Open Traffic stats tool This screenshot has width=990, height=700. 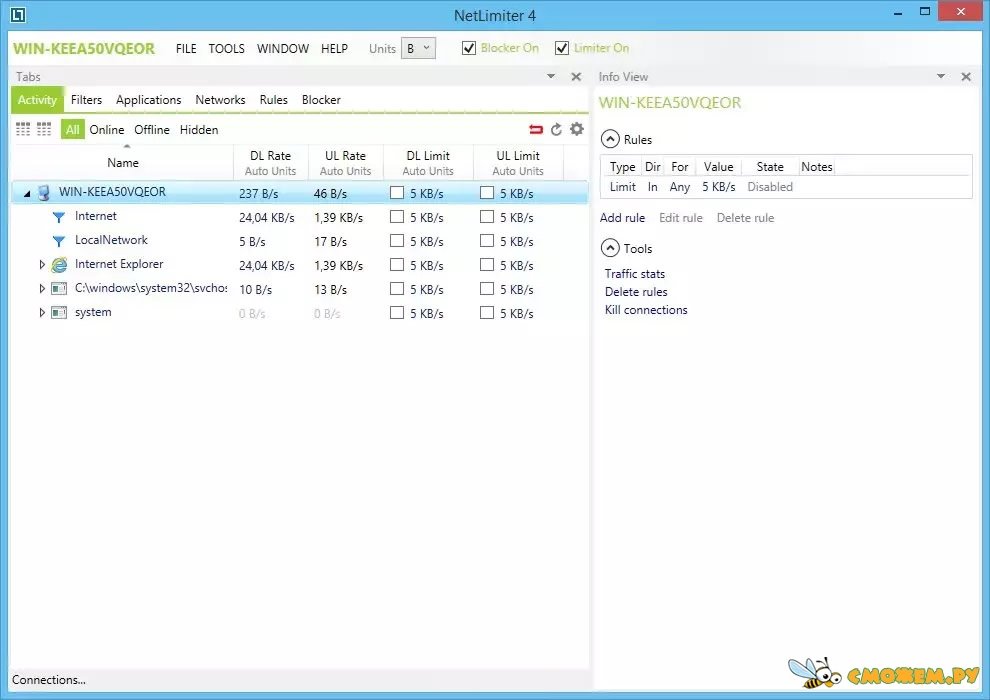(634, 274)
